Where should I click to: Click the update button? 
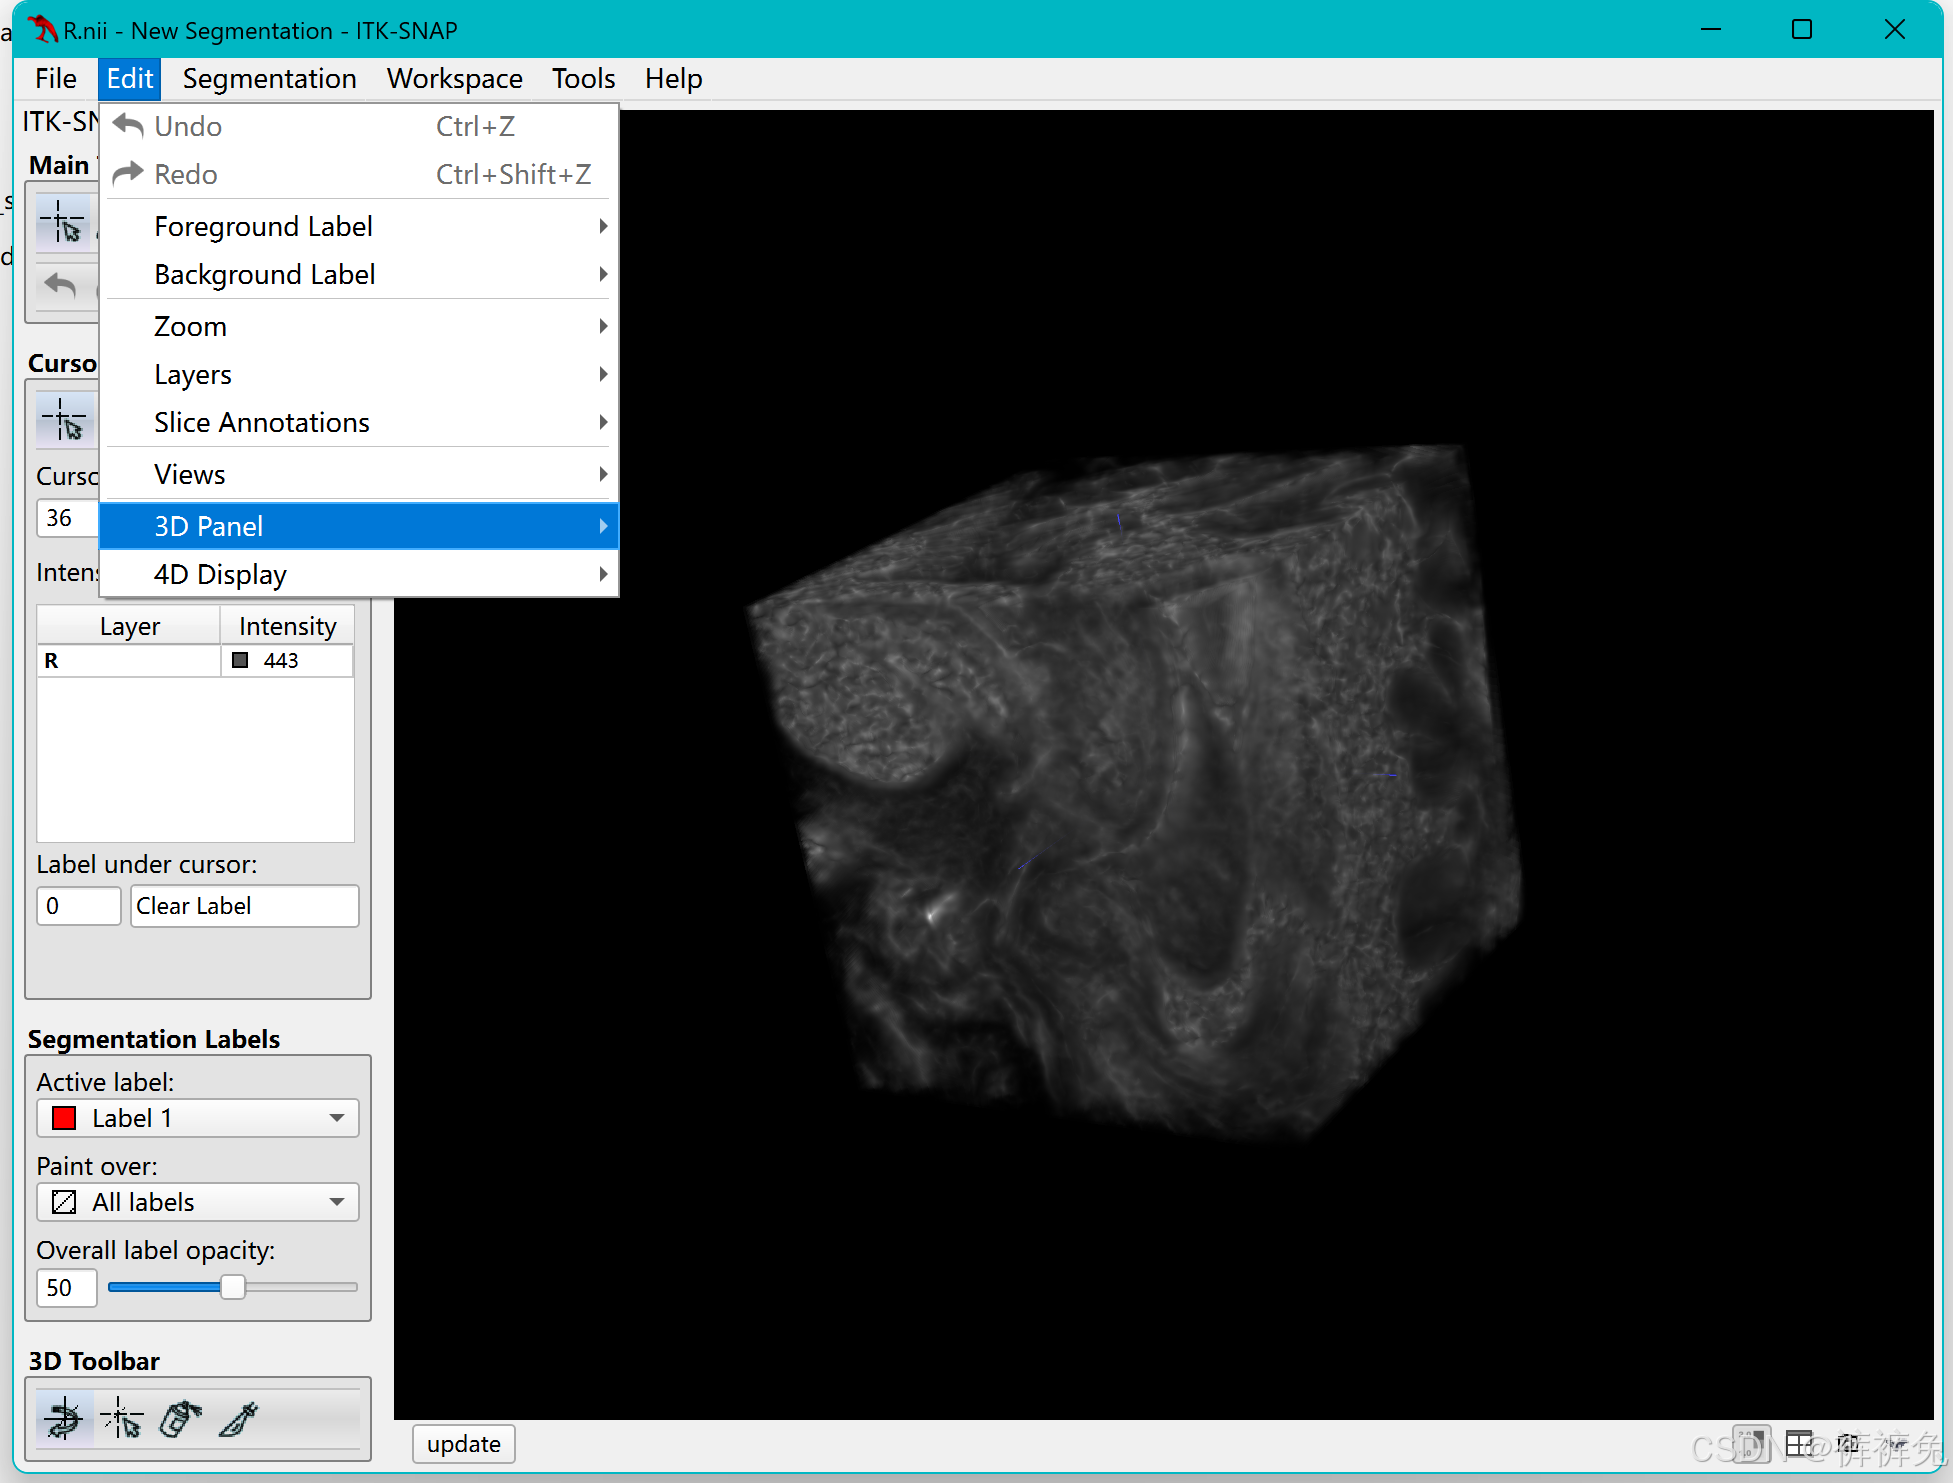coord(466,1444)
